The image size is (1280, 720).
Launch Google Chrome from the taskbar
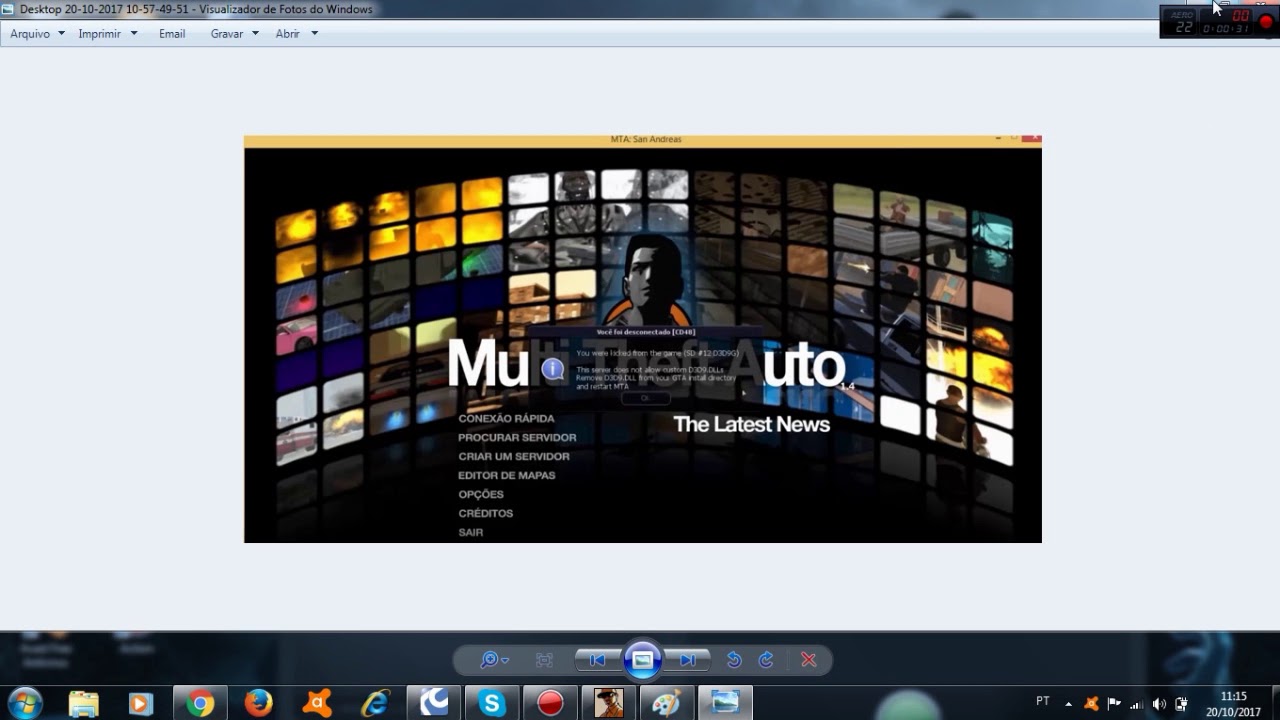[x=200, y=704]
